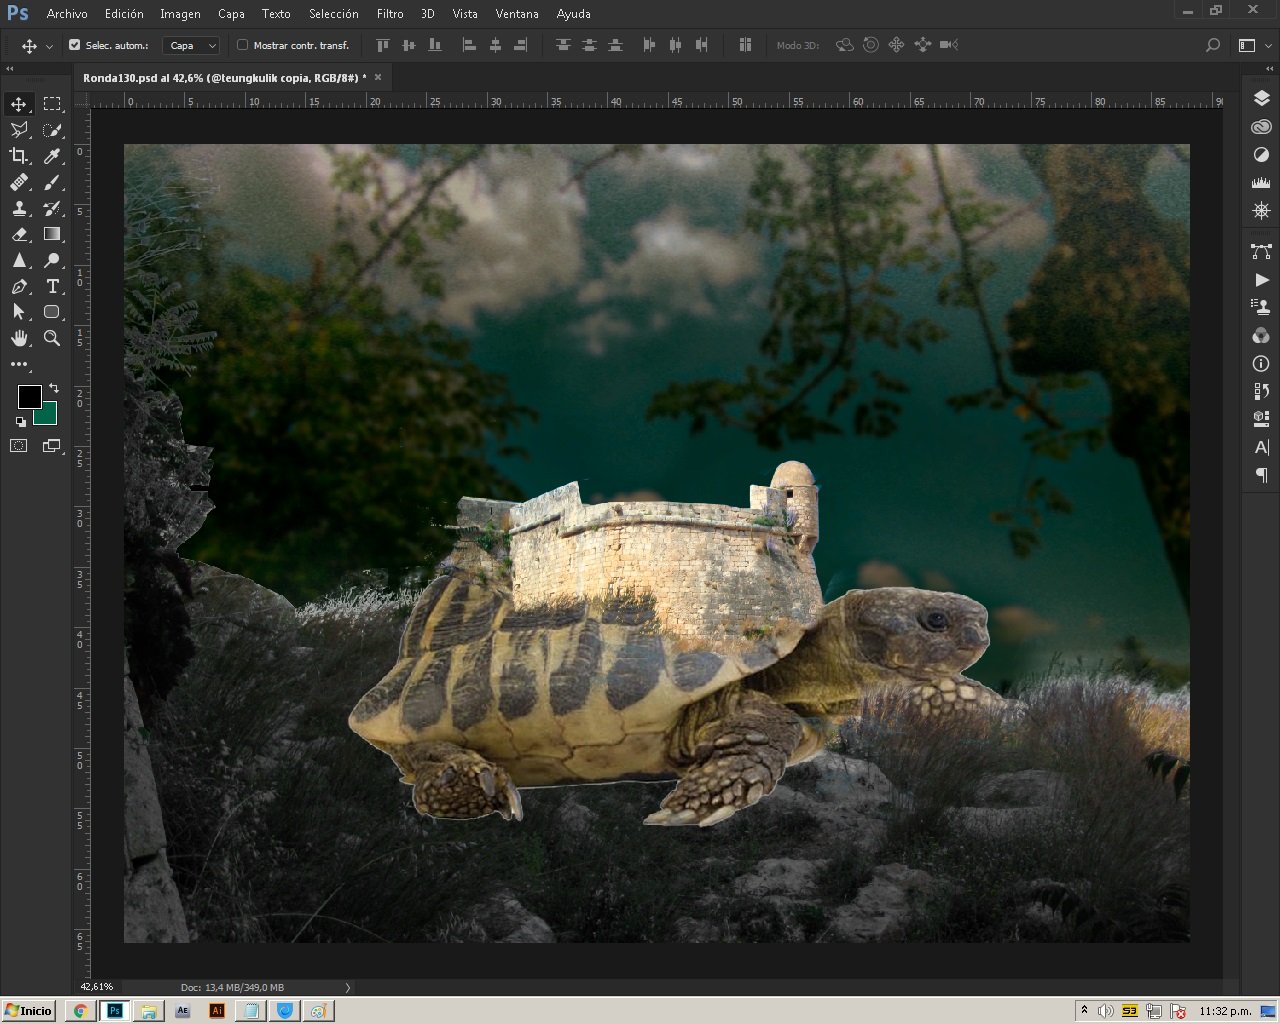Select the Polygonal Lasso tool
Viewport: 1280px width, 1024px height.
19,130
